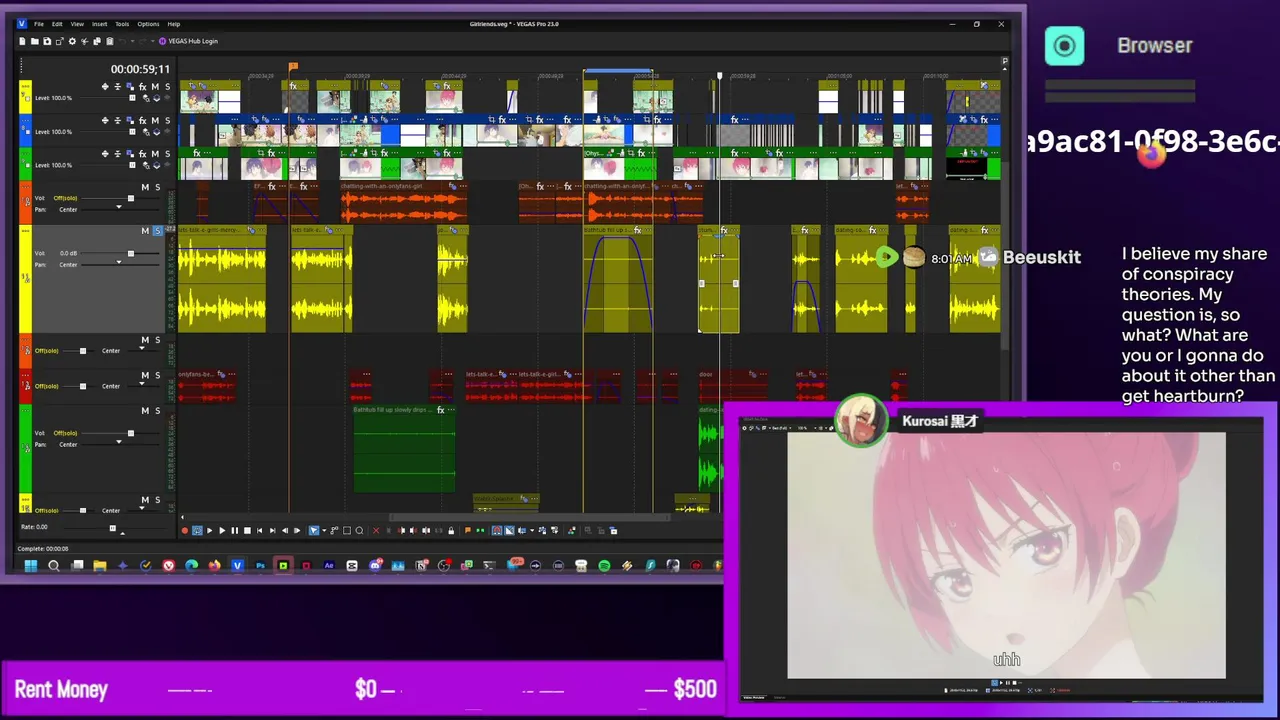Click the Play button in transport bar
Screen dimensions: 1280x720
tap(222, 530)
